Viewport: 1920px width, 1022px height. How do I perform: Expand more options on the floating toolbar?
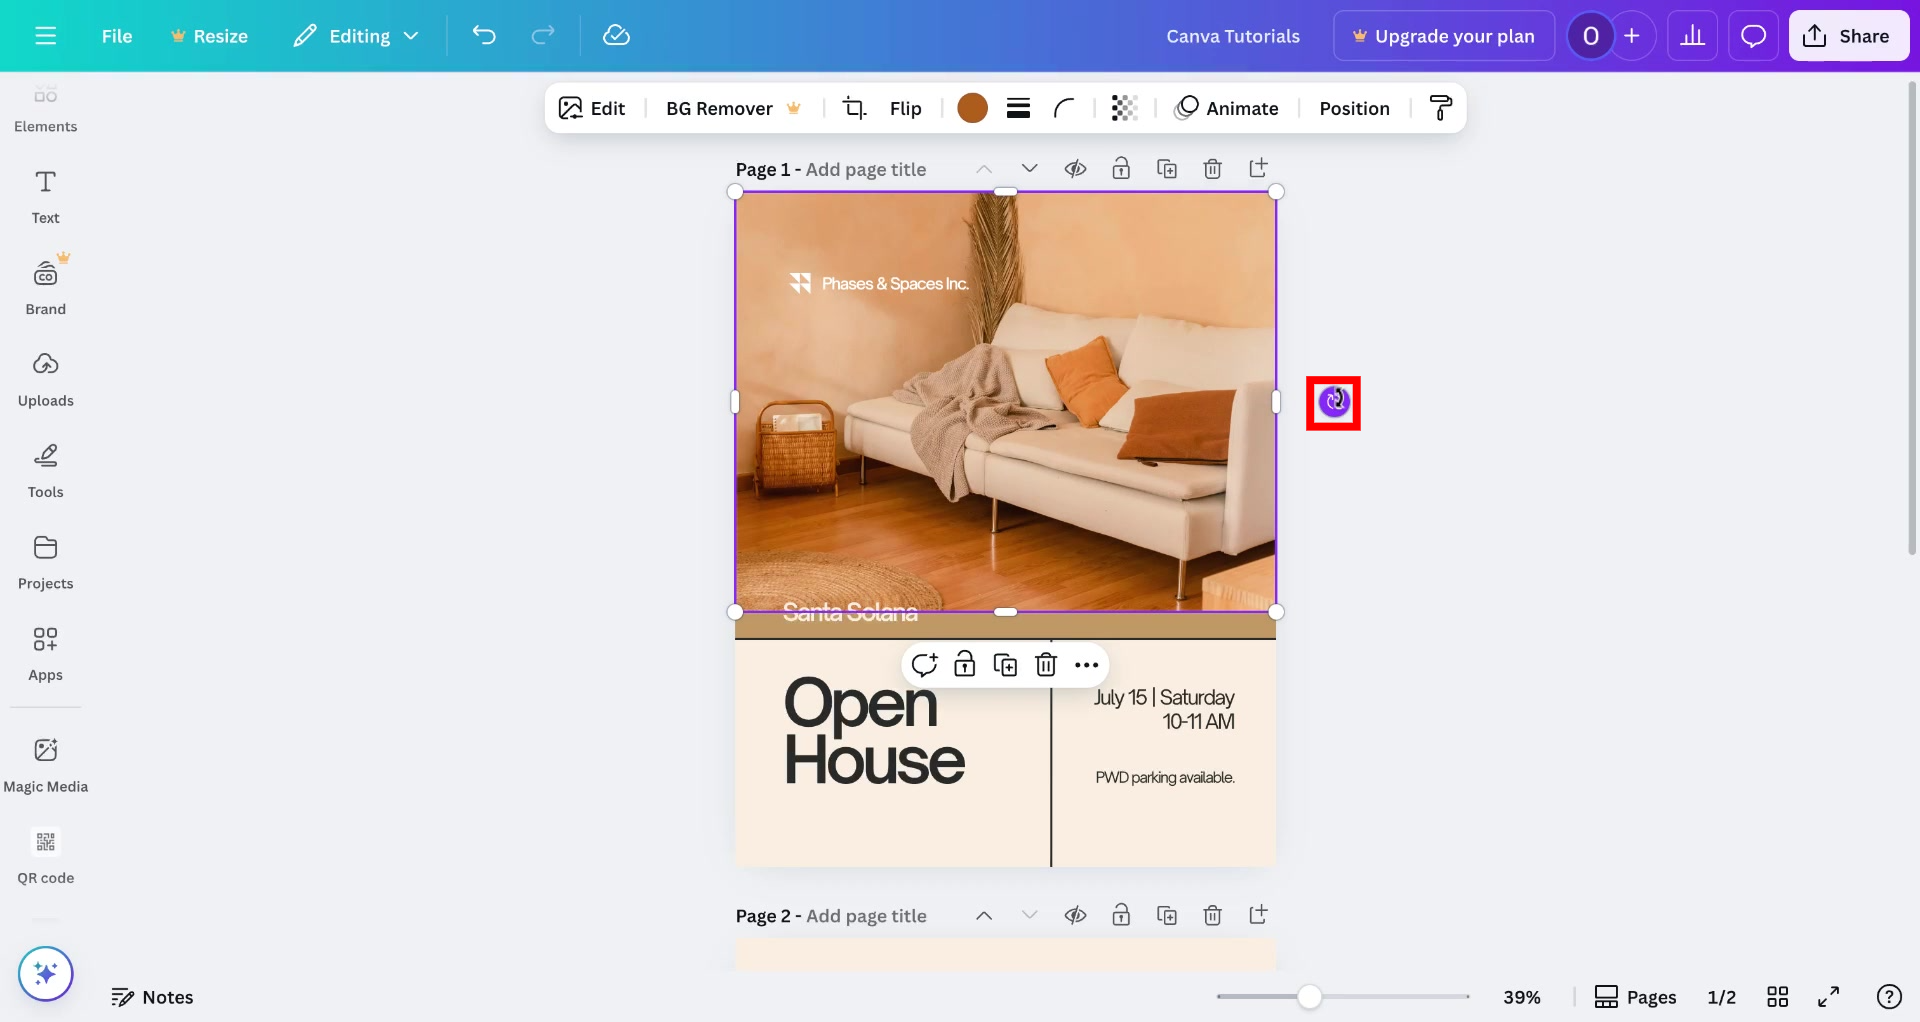coord(1087,664)
